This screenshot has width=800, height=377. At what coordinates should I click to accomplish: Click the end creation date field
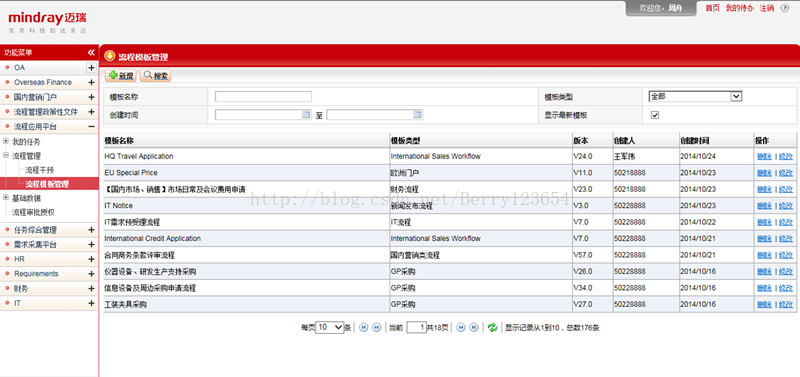click(x=374, y=115)
